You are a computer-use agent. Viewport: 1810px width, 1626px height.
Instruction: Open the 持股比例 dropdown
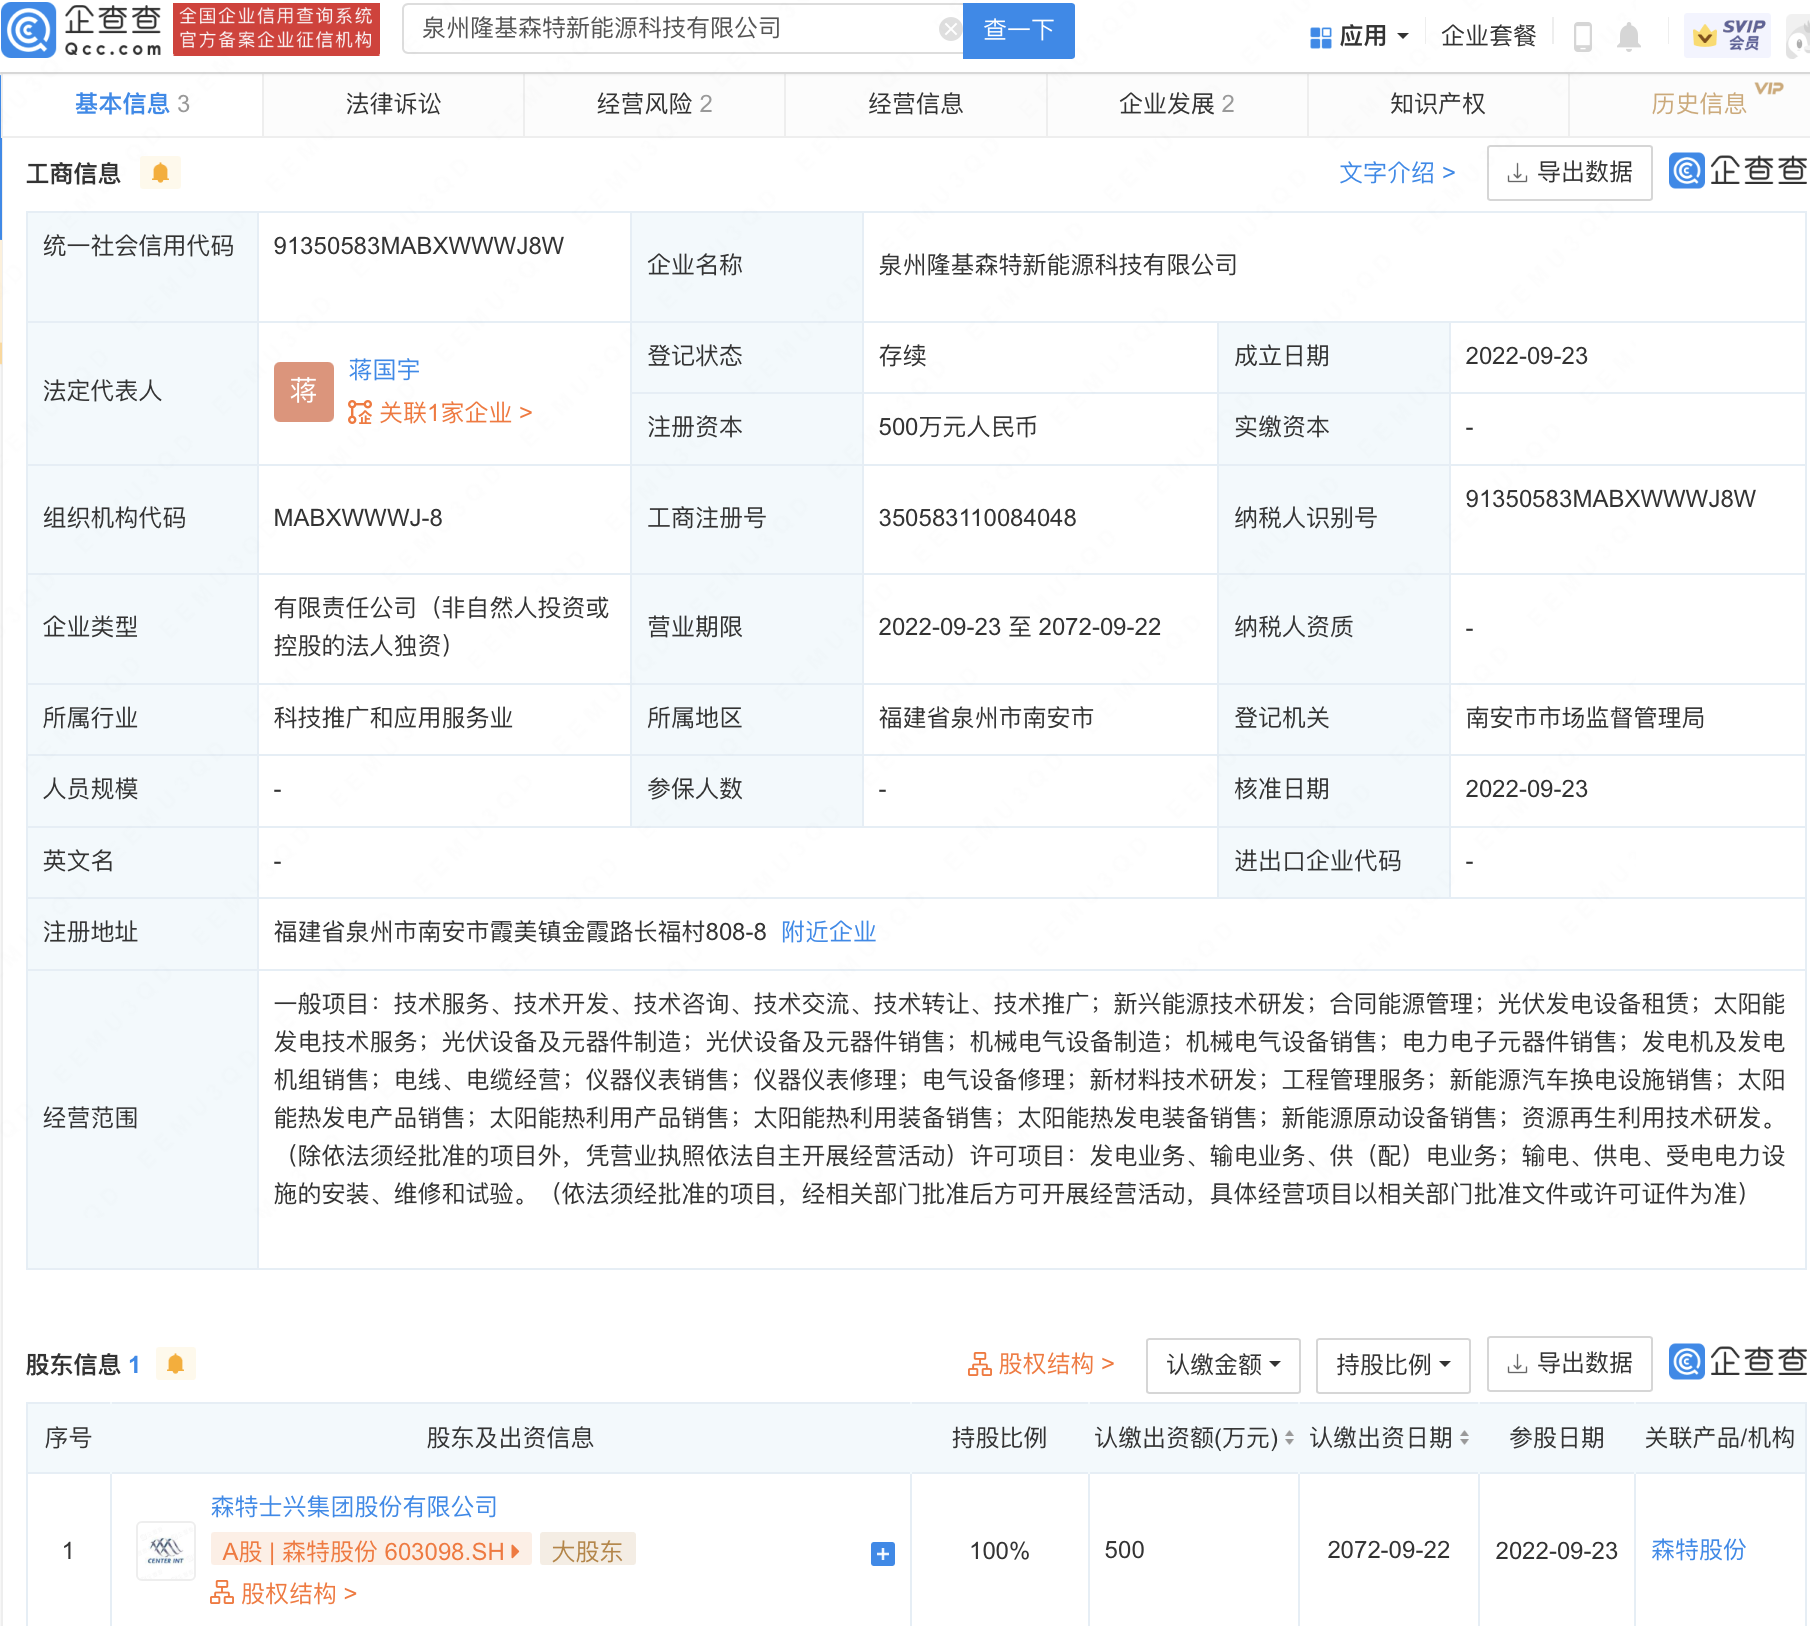(x=1393, y=1365)
